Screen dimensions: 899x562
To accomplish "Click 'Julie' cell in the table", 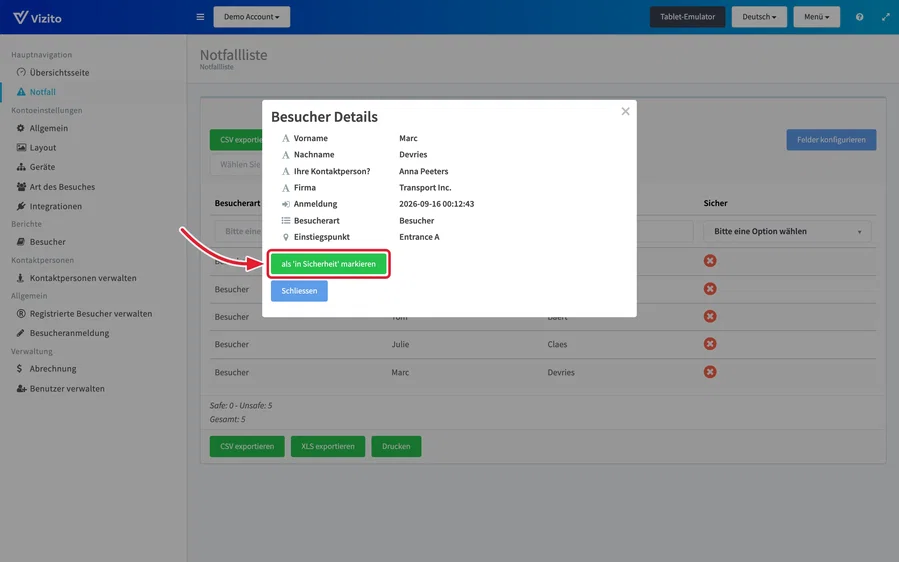I will click(400, 345).
